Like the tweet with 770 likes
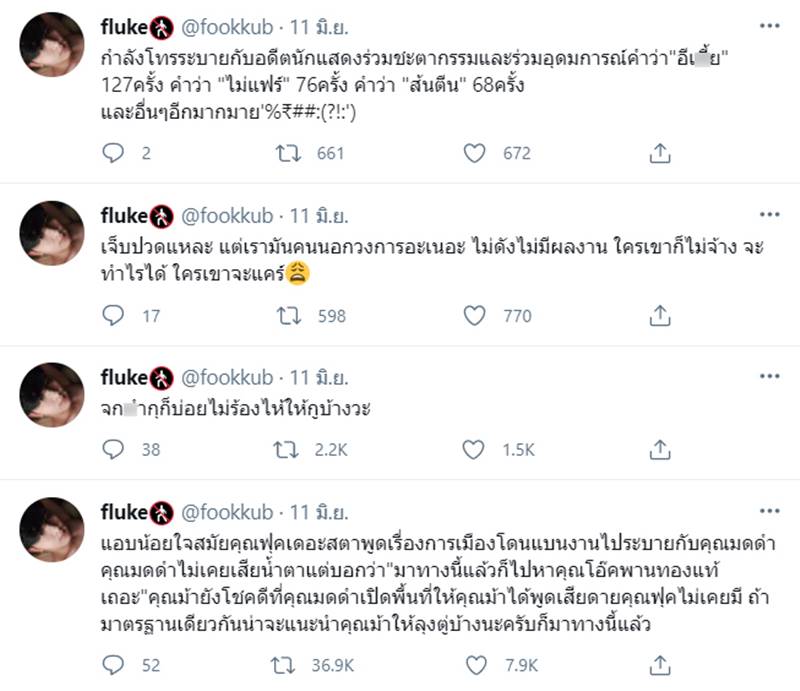This screenshot has width=800, height=691. click(x=476, y=316)
